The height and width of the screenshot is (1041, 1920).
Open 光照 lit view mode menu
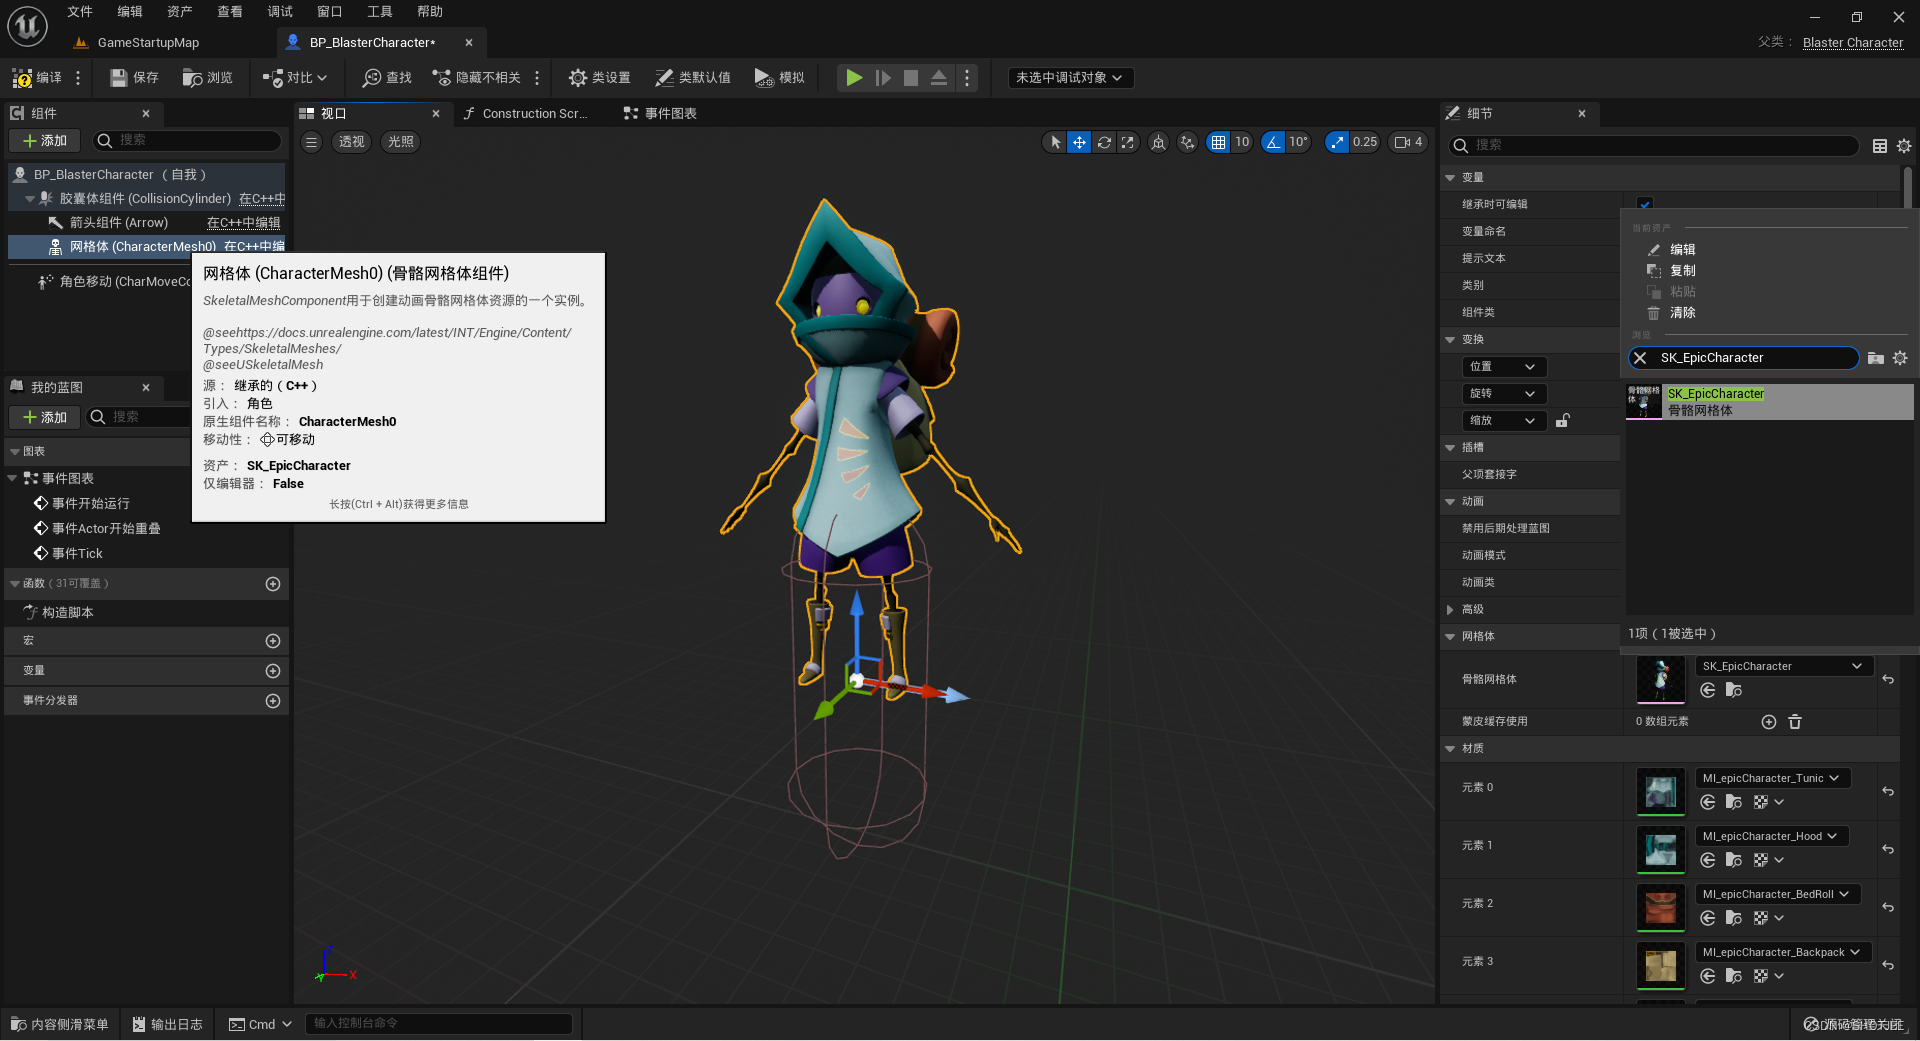click(401, 142)
